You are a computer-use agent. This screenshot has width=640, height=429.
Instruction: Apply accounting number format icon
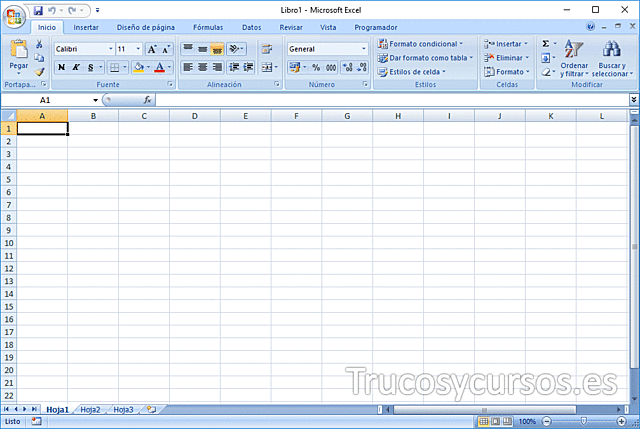[294, 67]
